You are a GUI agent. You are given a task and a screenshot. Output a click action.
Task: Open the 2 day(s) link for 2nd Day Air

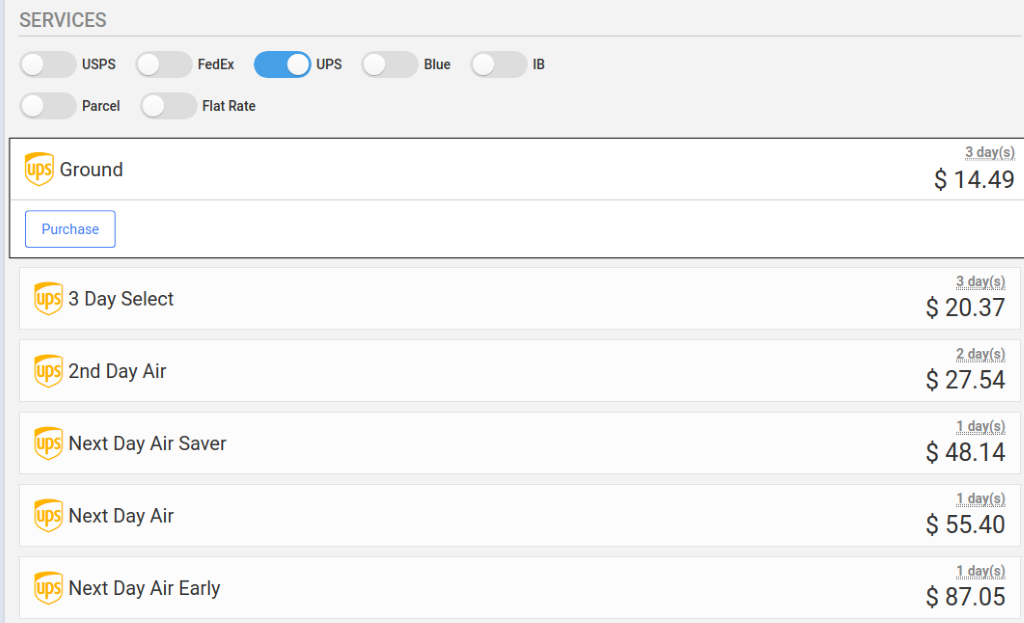(980, 354)
